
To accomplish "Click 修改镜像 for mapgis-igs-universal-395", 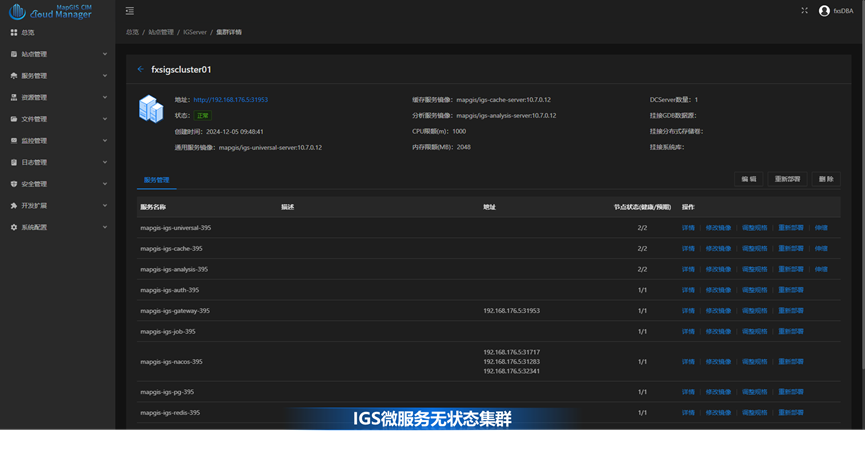I will click(718, 228).
